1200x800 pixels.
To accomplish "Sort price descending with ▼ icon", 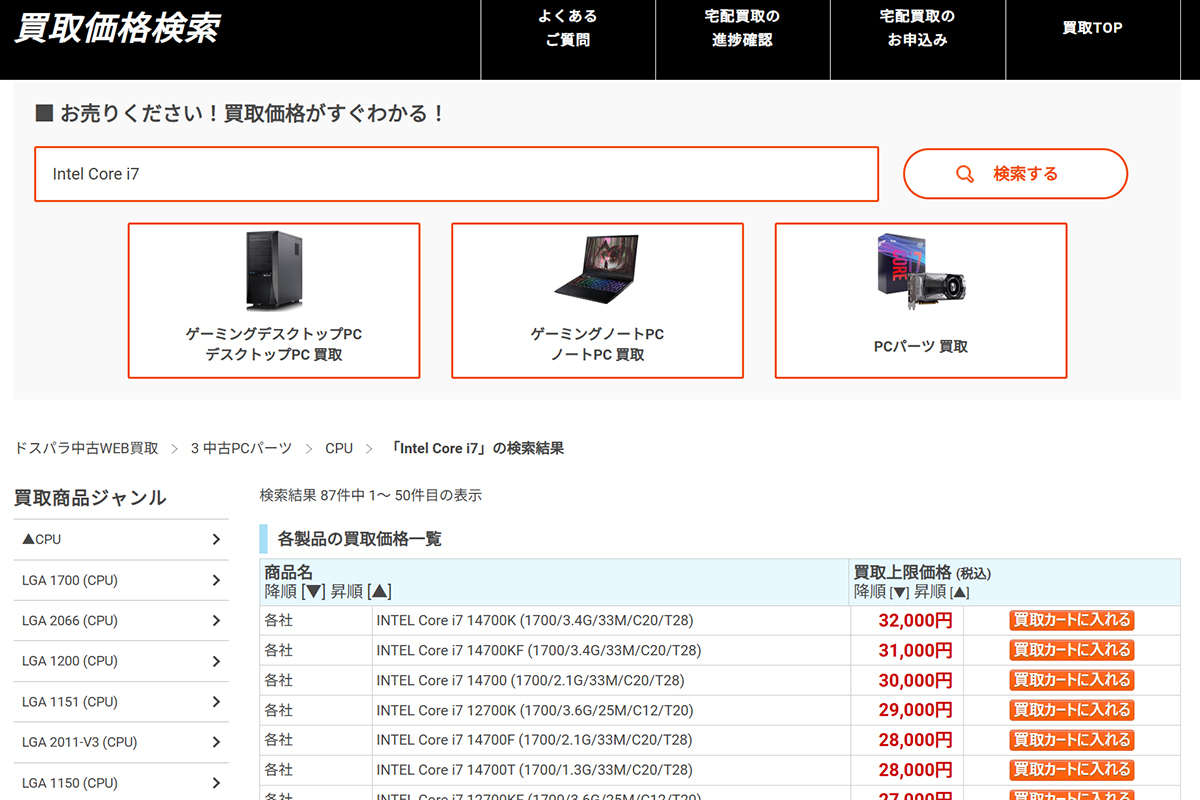I will (901, 592).
